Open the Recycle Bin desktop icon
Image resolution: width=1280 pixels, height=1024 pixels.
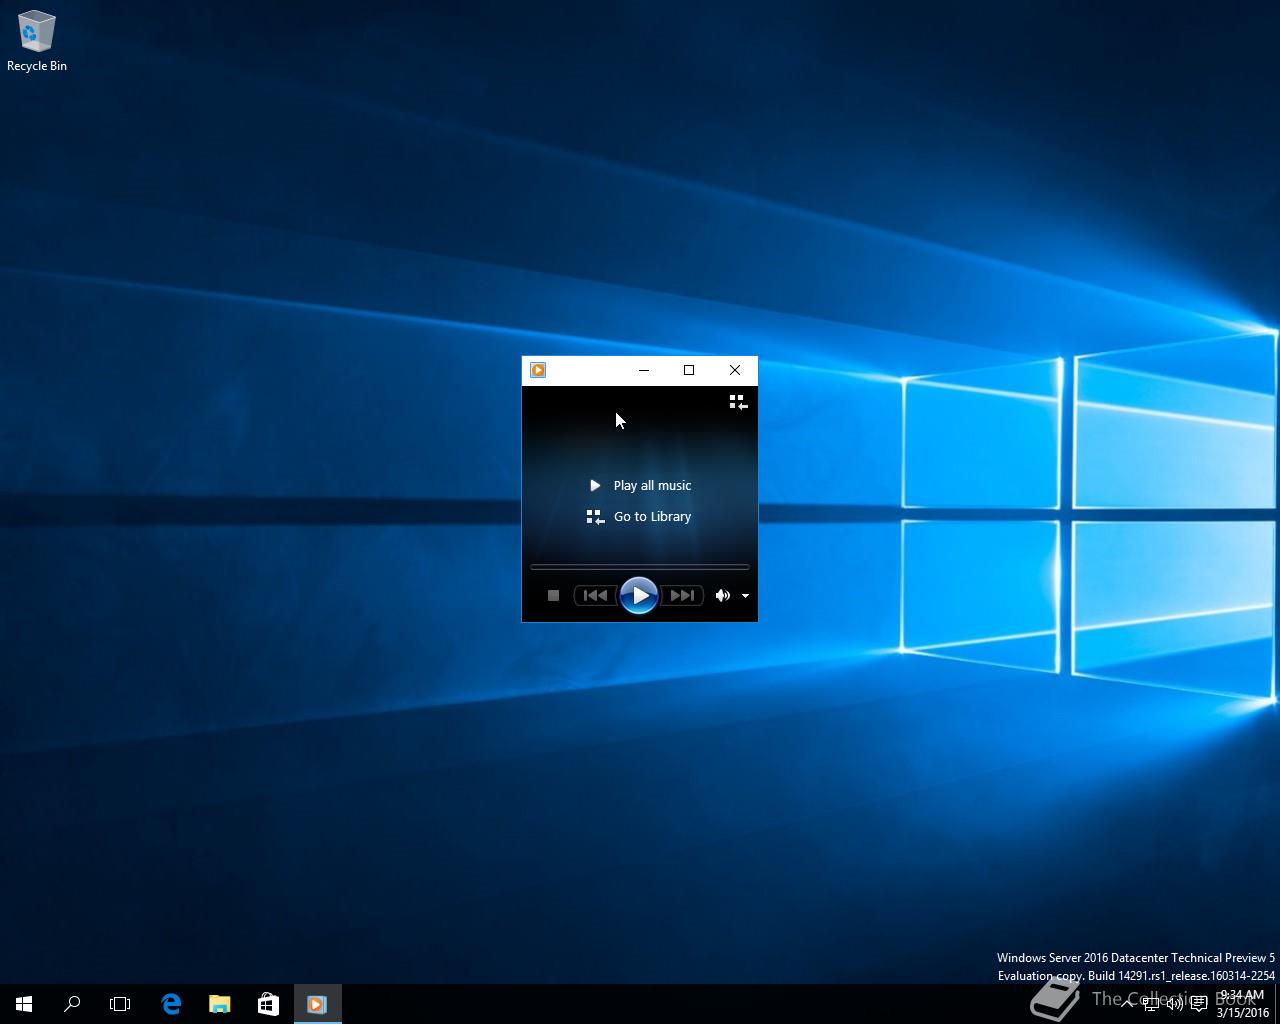(37, 41)
